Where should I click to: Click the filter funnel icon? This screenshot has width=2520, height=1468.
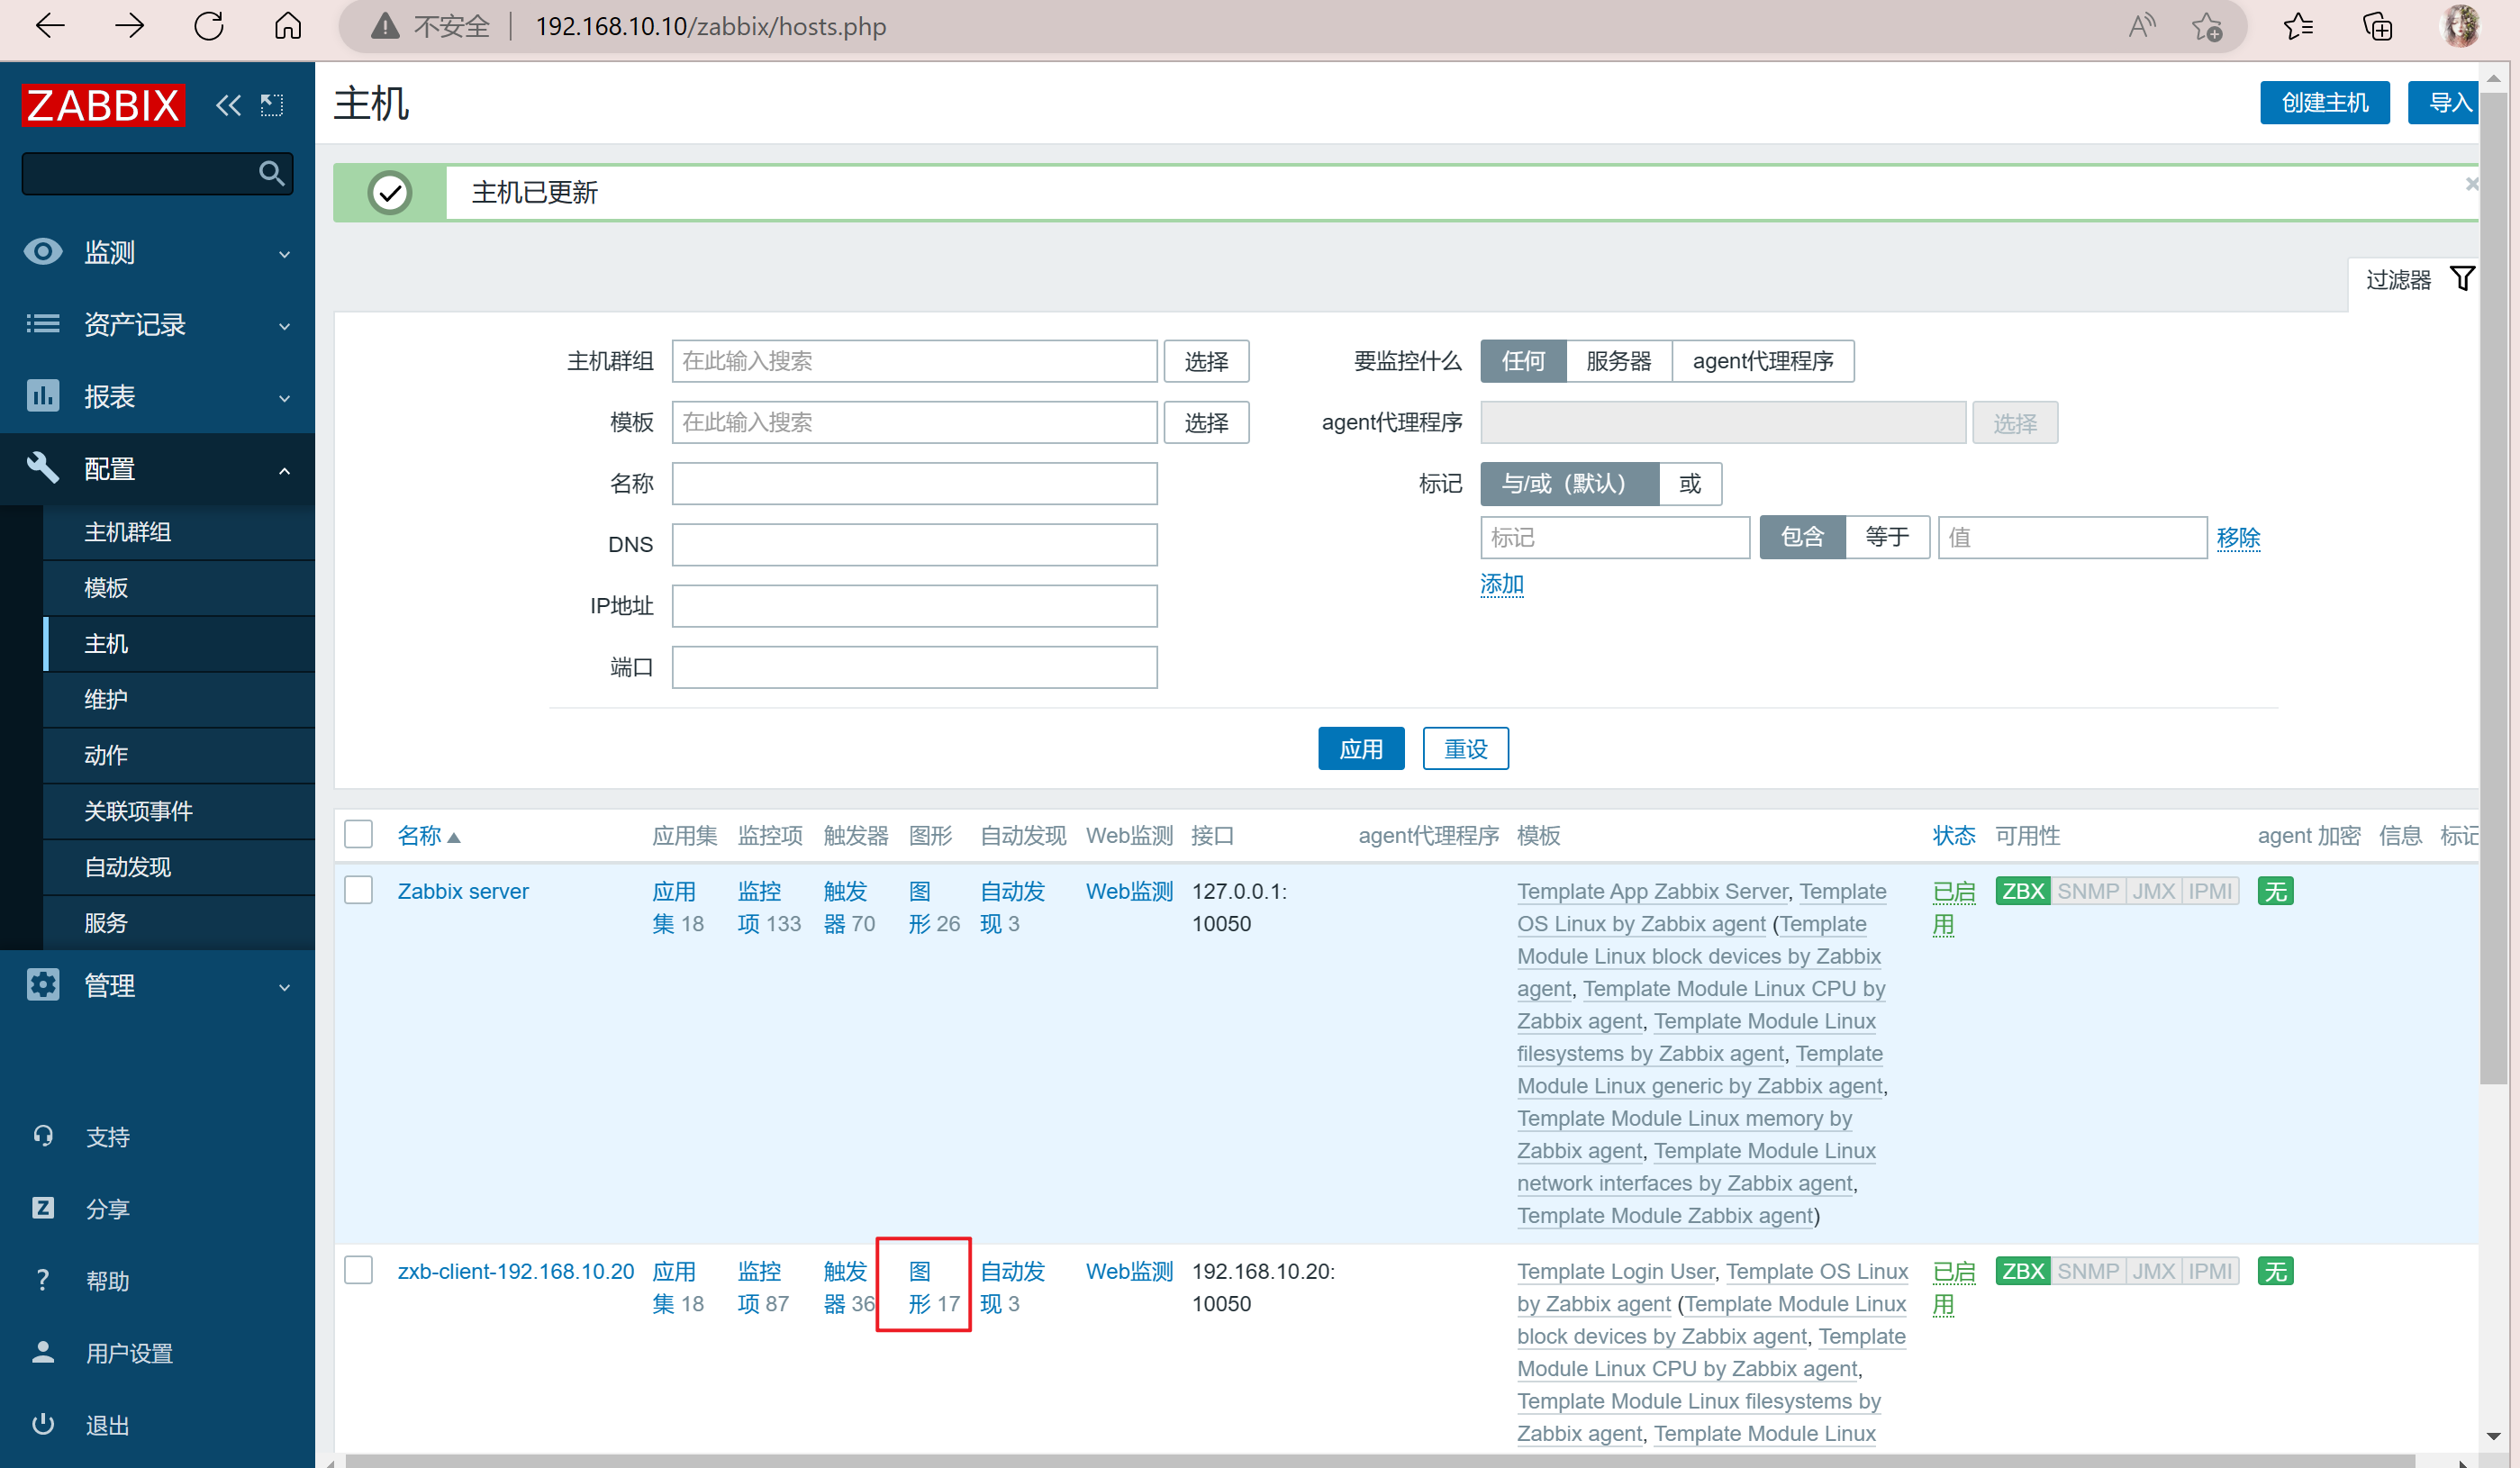pos(2462,278)
